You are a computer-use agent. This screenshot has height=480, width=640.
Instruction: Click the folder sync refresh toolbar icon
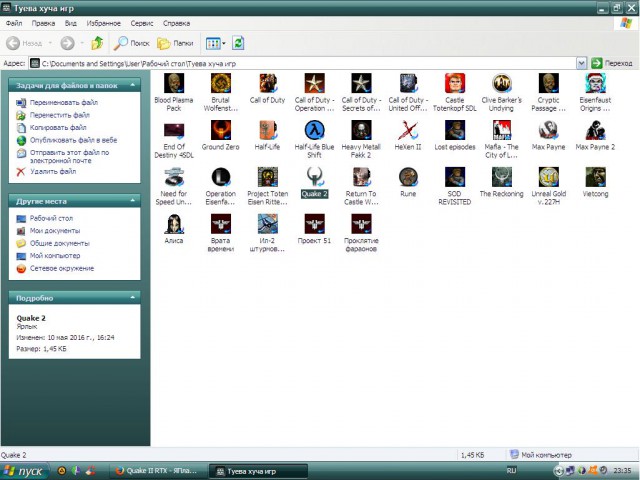tap(238, 43)
